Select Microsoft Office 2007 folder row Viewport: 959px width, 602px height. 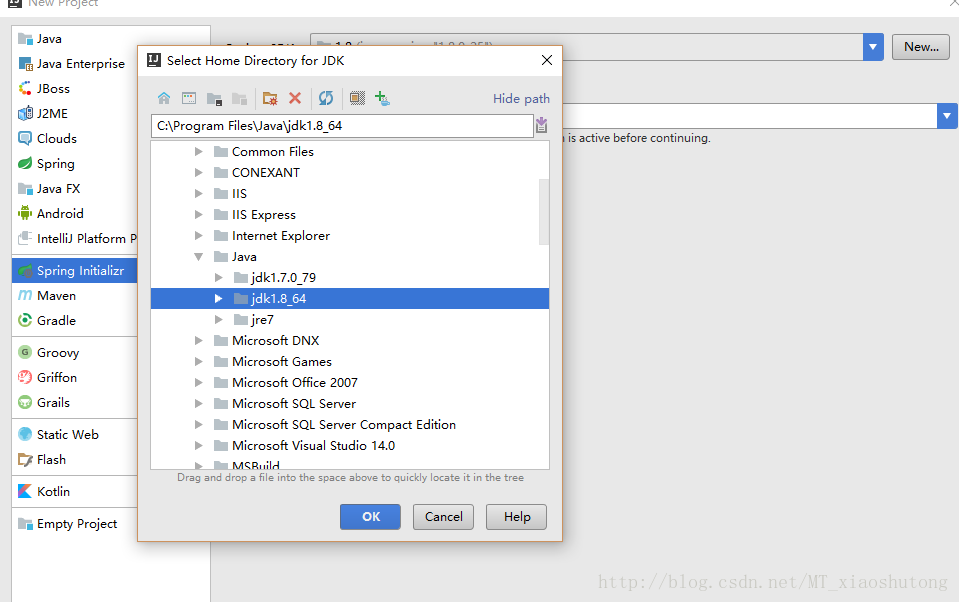click(x=350, y=382)
